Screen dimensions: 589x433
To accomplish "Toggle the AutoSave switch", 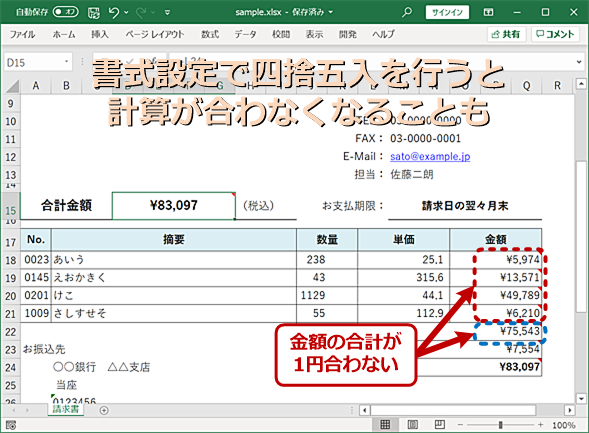I will click(x=65, y=12).
